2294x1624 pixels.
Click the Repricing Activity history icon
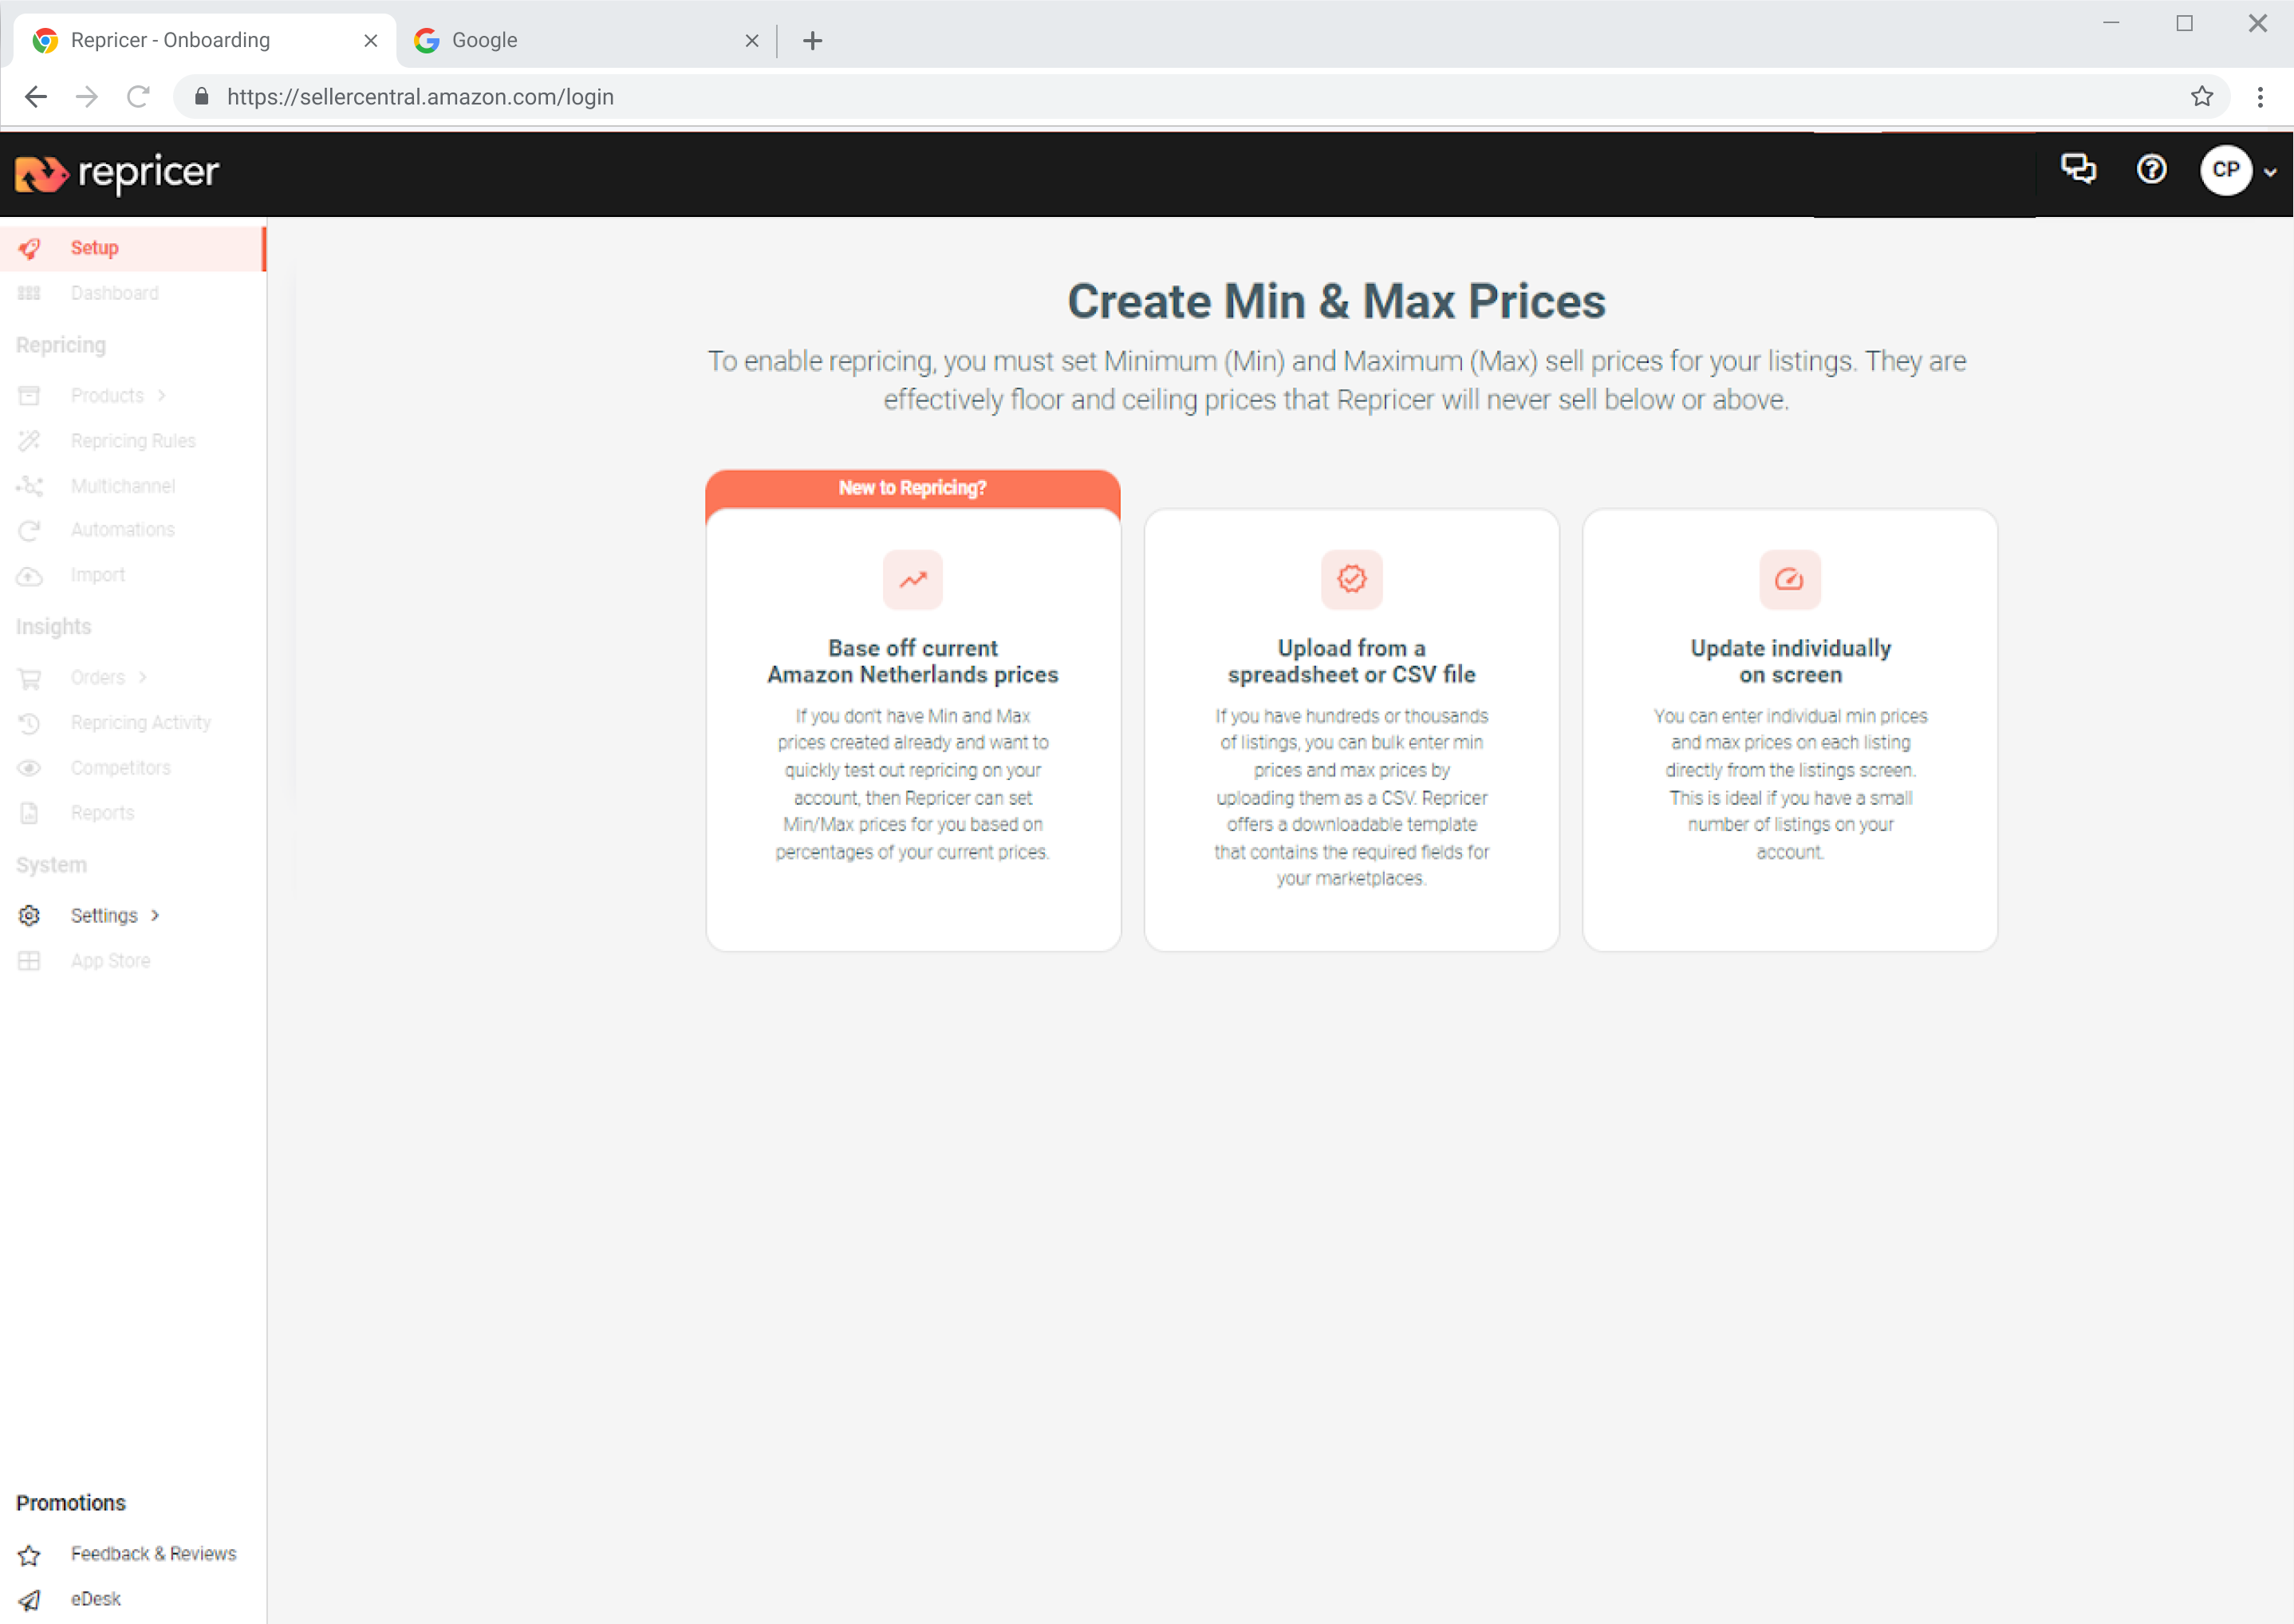pyautogui.click(x=29, y=723)
